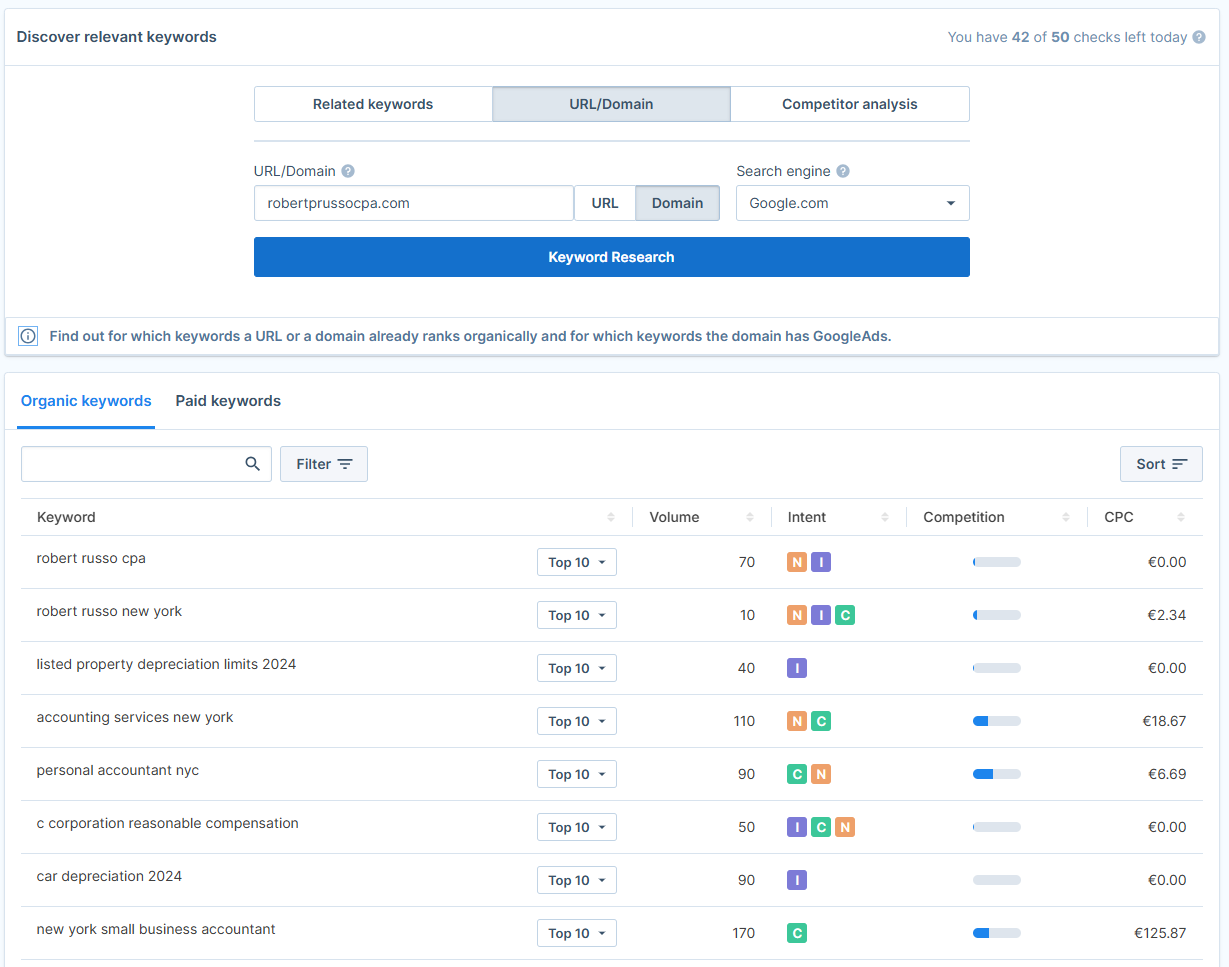The image size is (1229, 967).
Task: Click CPC value €18.67
Action: click(1164, 721)
